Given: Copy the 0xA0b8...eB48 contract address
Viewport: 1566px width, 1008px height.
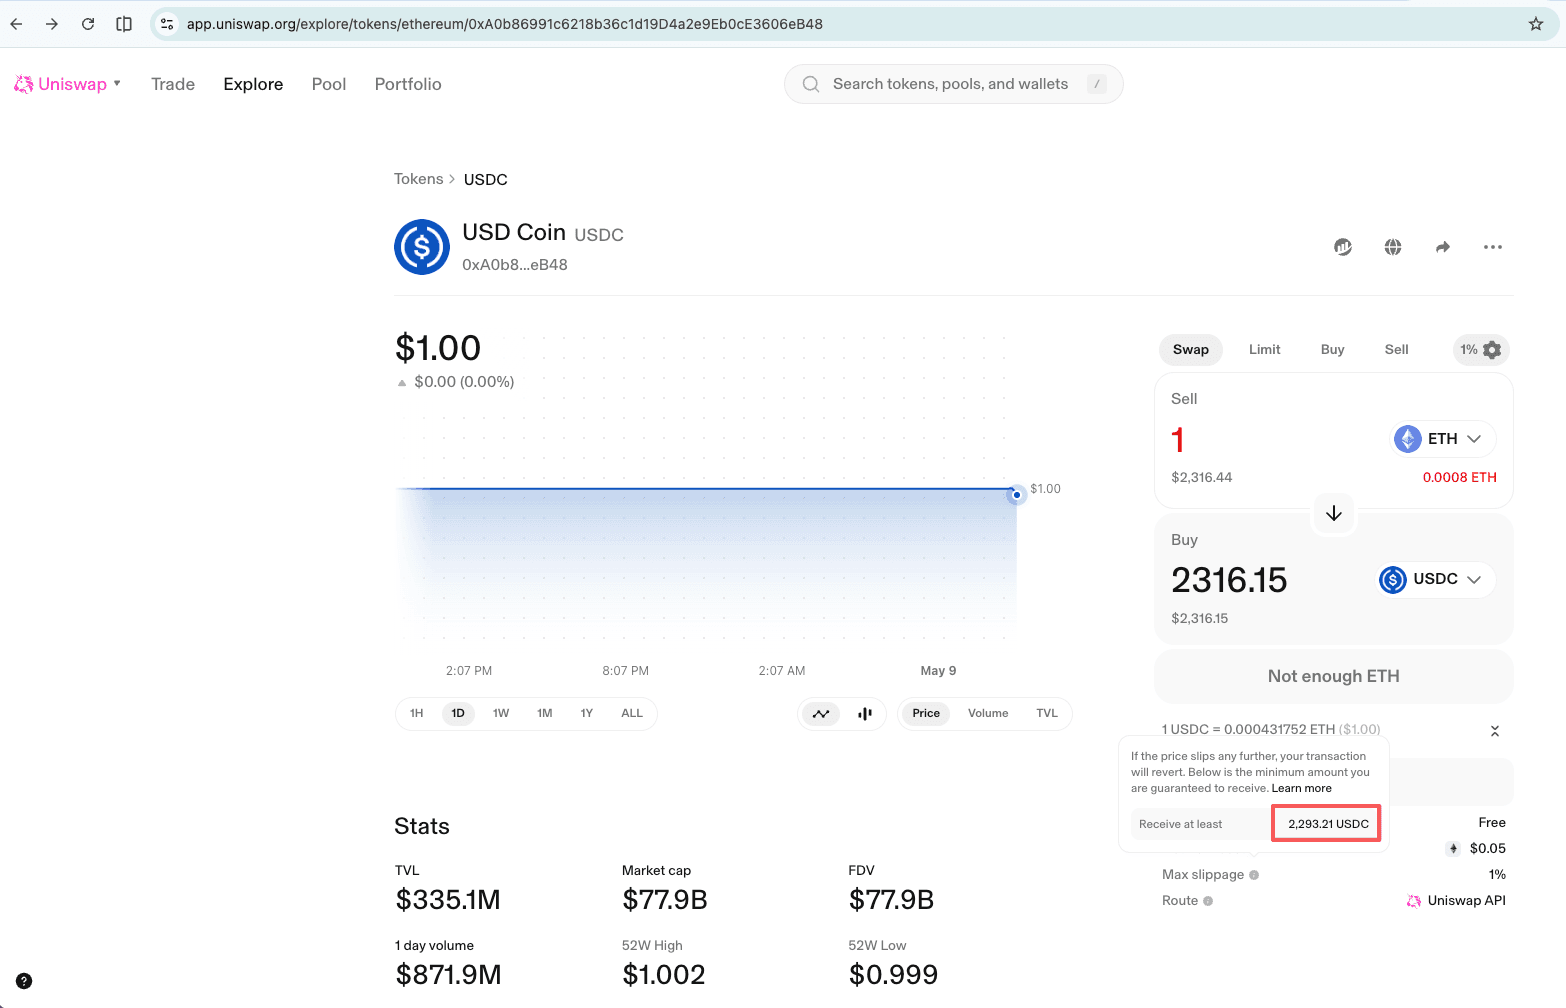Looking at the screenshot, I should pyautogui.click(x=515, y=265).
